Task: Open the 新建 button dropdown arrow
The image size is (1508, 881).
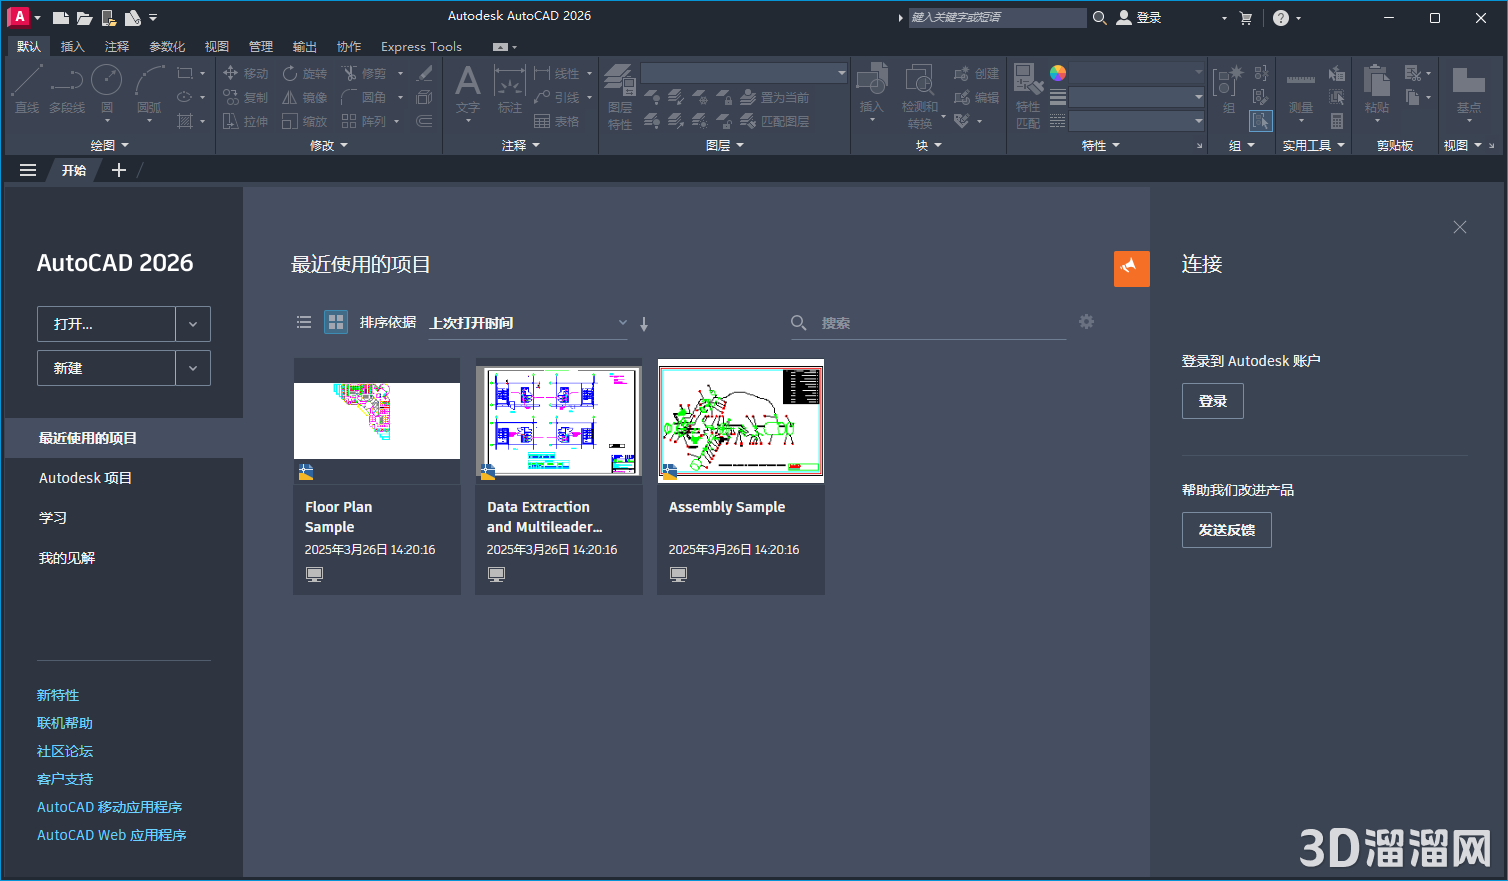Action: point(193,368)
